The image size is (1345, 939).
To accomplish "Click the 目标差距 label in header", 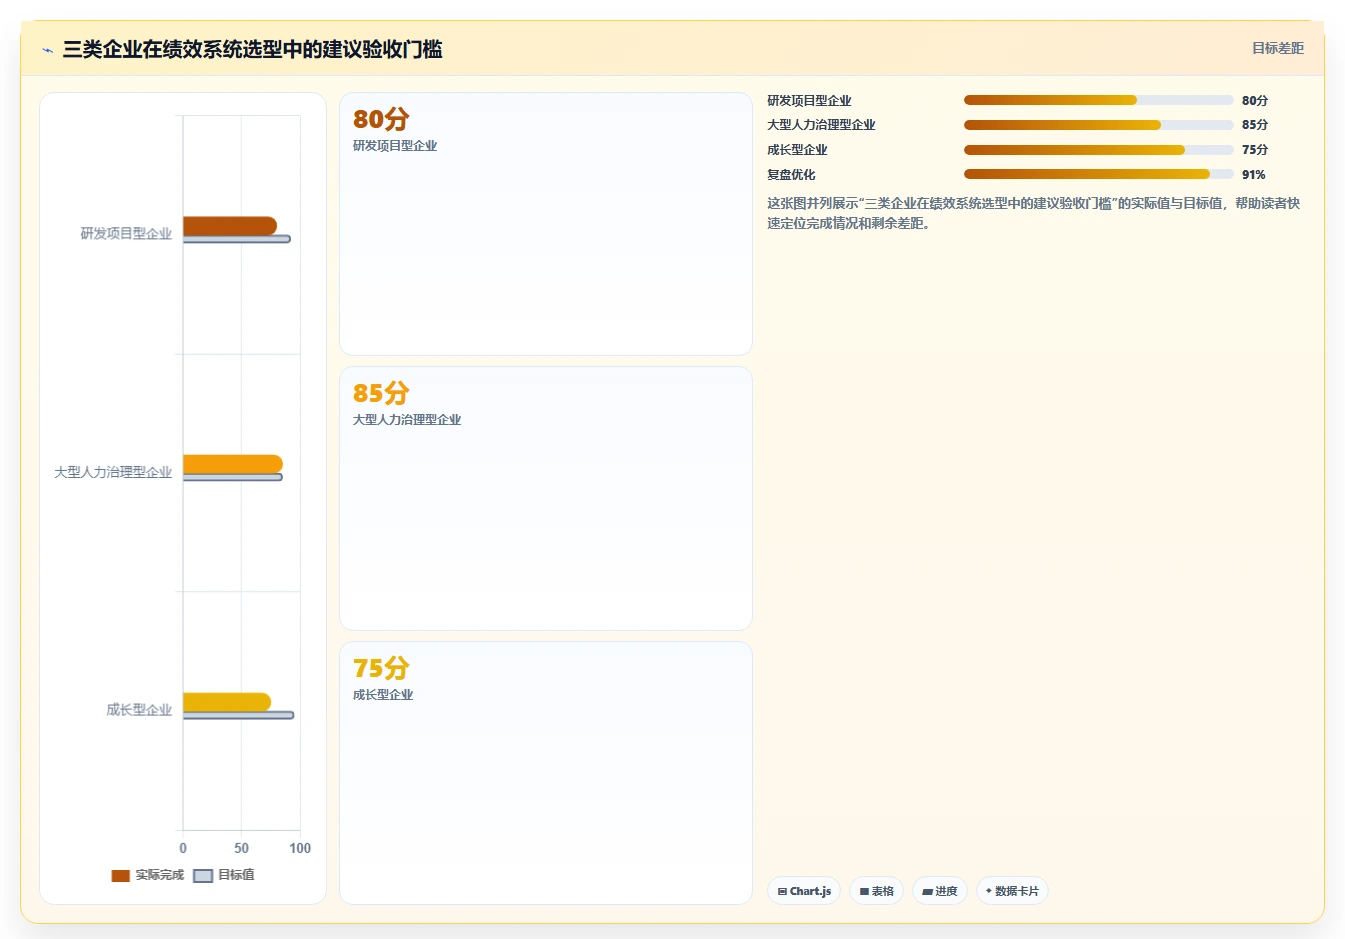I will pyautogui.click(x=1278, y=48).
